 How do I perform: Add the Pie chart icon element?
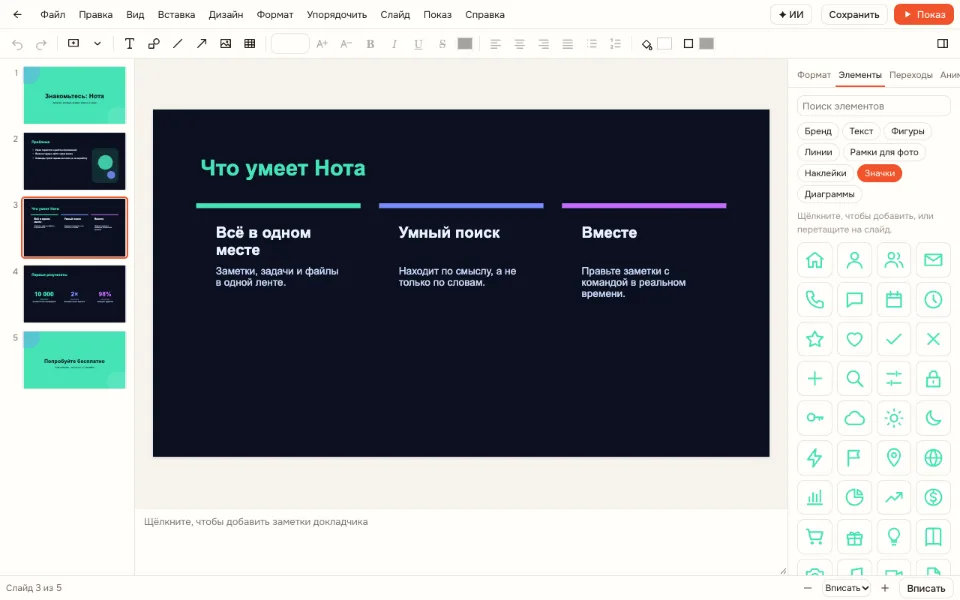click(x=854, y=497)
